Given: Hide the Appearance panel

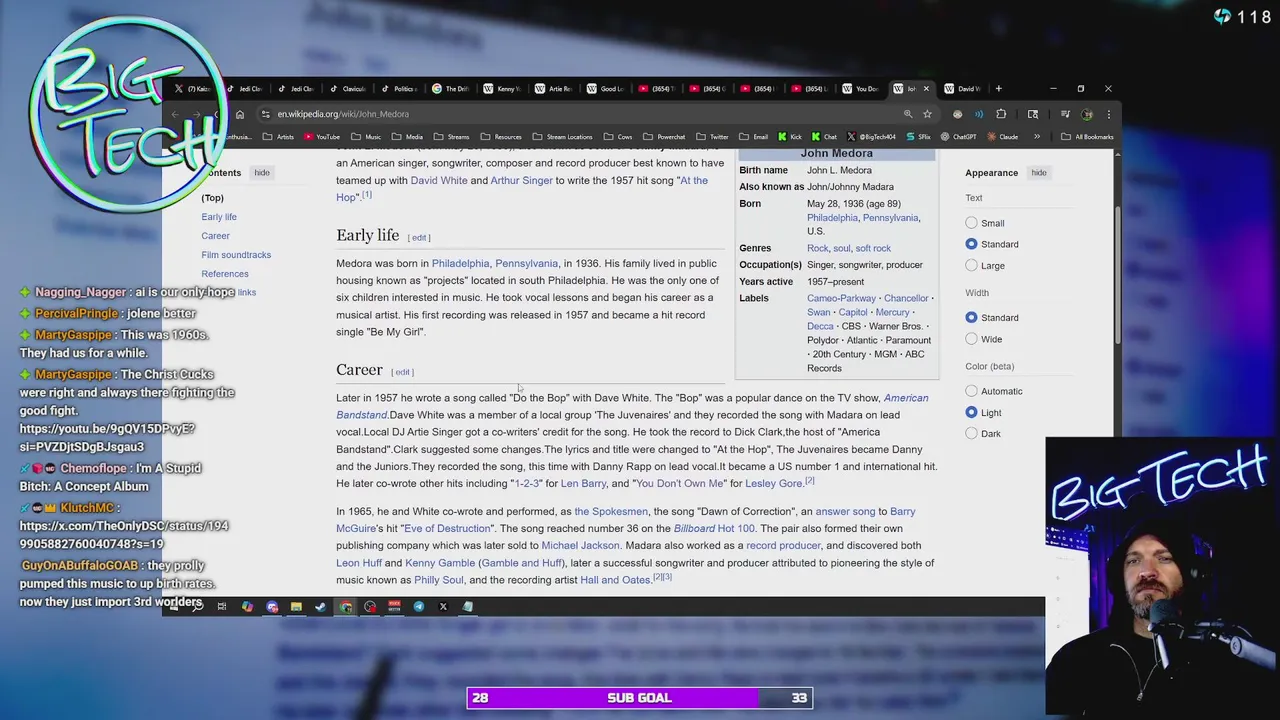Looking at the screenshot, I should pyautogui.click(x=1039, y=173).
